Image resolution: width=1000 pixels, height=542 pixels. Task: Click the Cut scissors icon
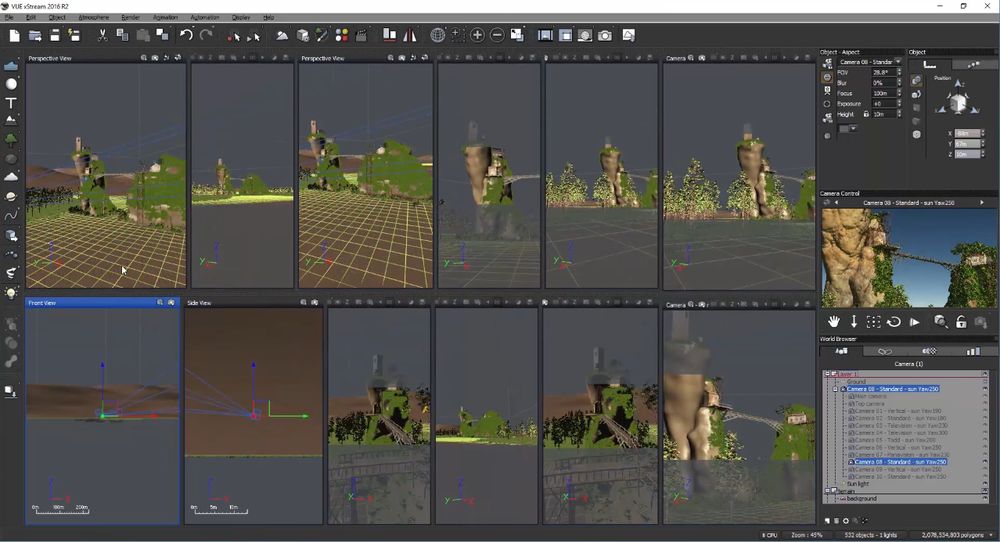pyautogui.click(x=102, y=35)
